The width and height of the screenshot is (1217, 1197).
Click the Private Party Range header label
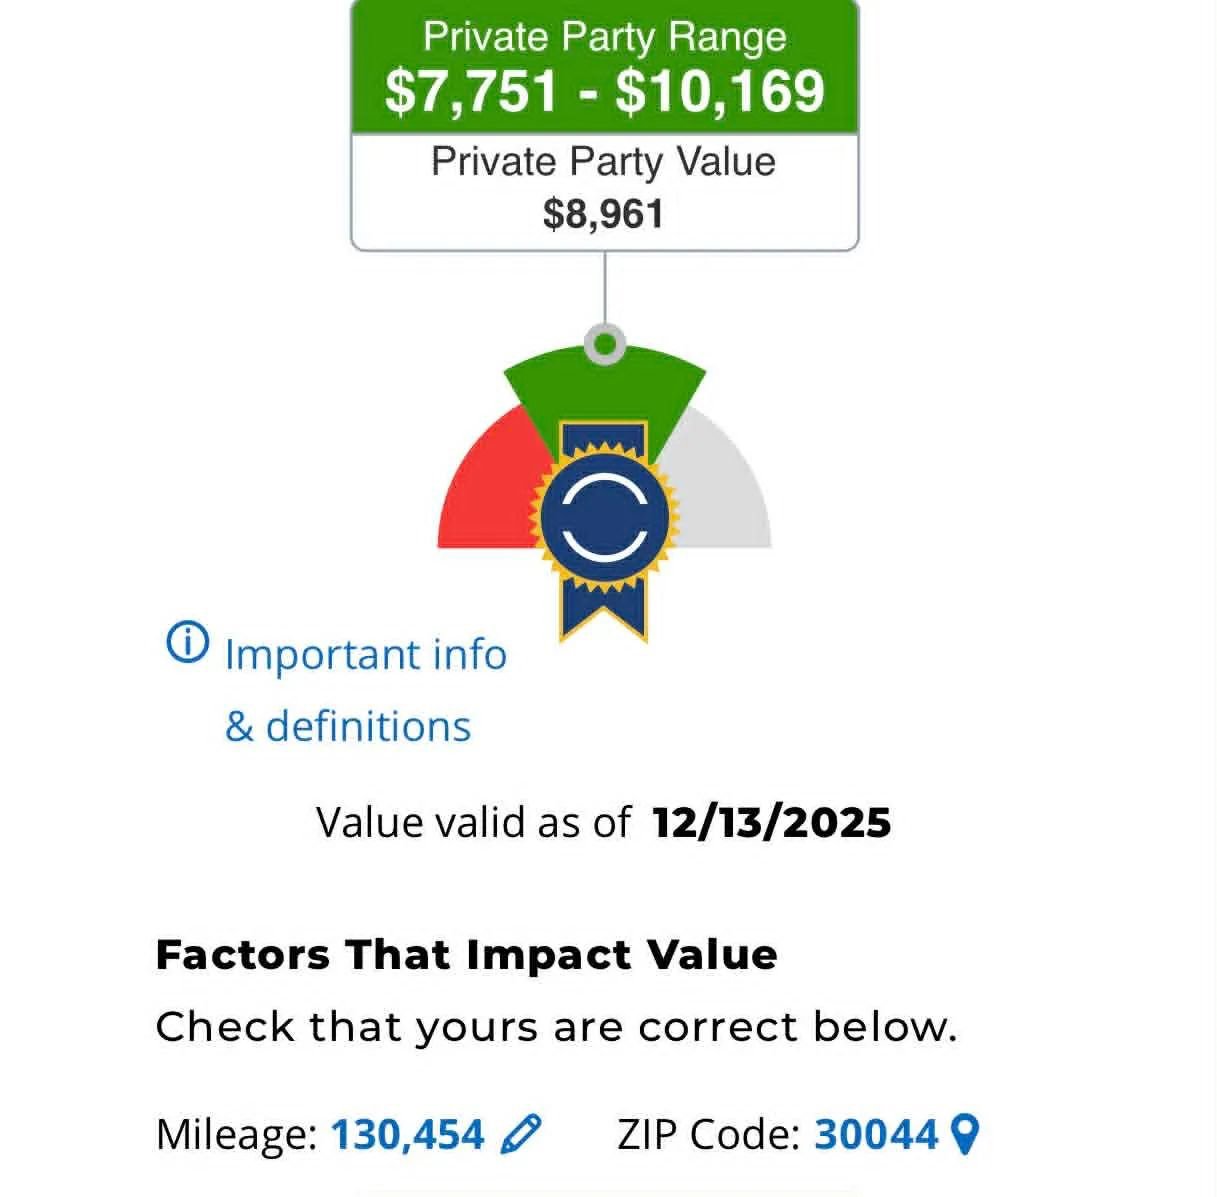coord(604,37)
